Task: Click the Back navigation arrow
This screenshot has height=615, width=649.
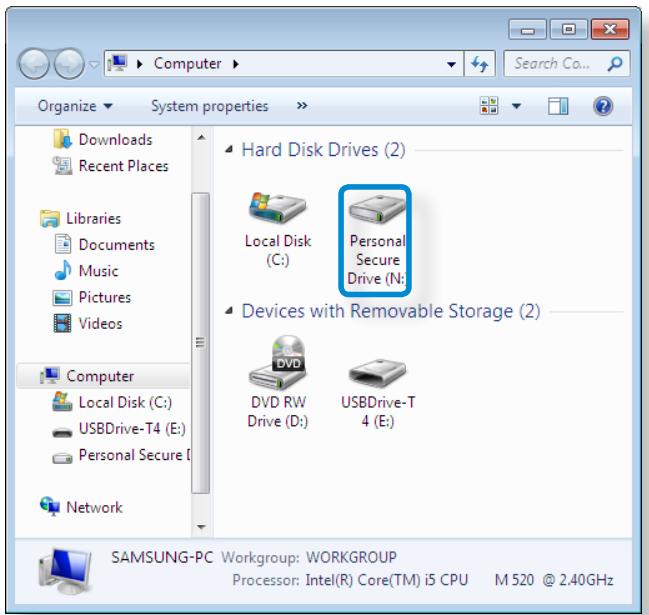Action: [x=34, y=64]
